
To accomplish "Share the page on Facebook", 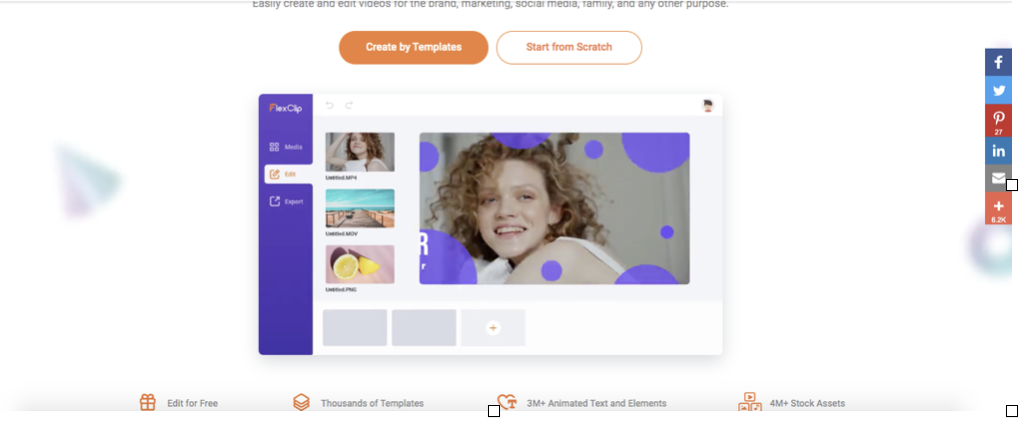I will pyautogui.click(x=998, y=63).
